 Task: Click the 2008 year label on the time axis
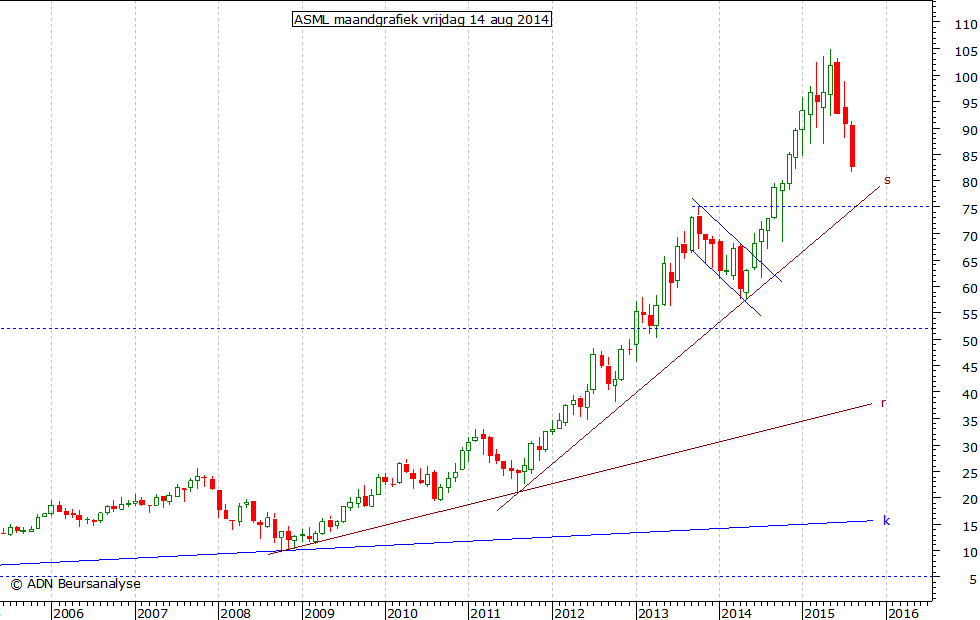pos(236,613)
